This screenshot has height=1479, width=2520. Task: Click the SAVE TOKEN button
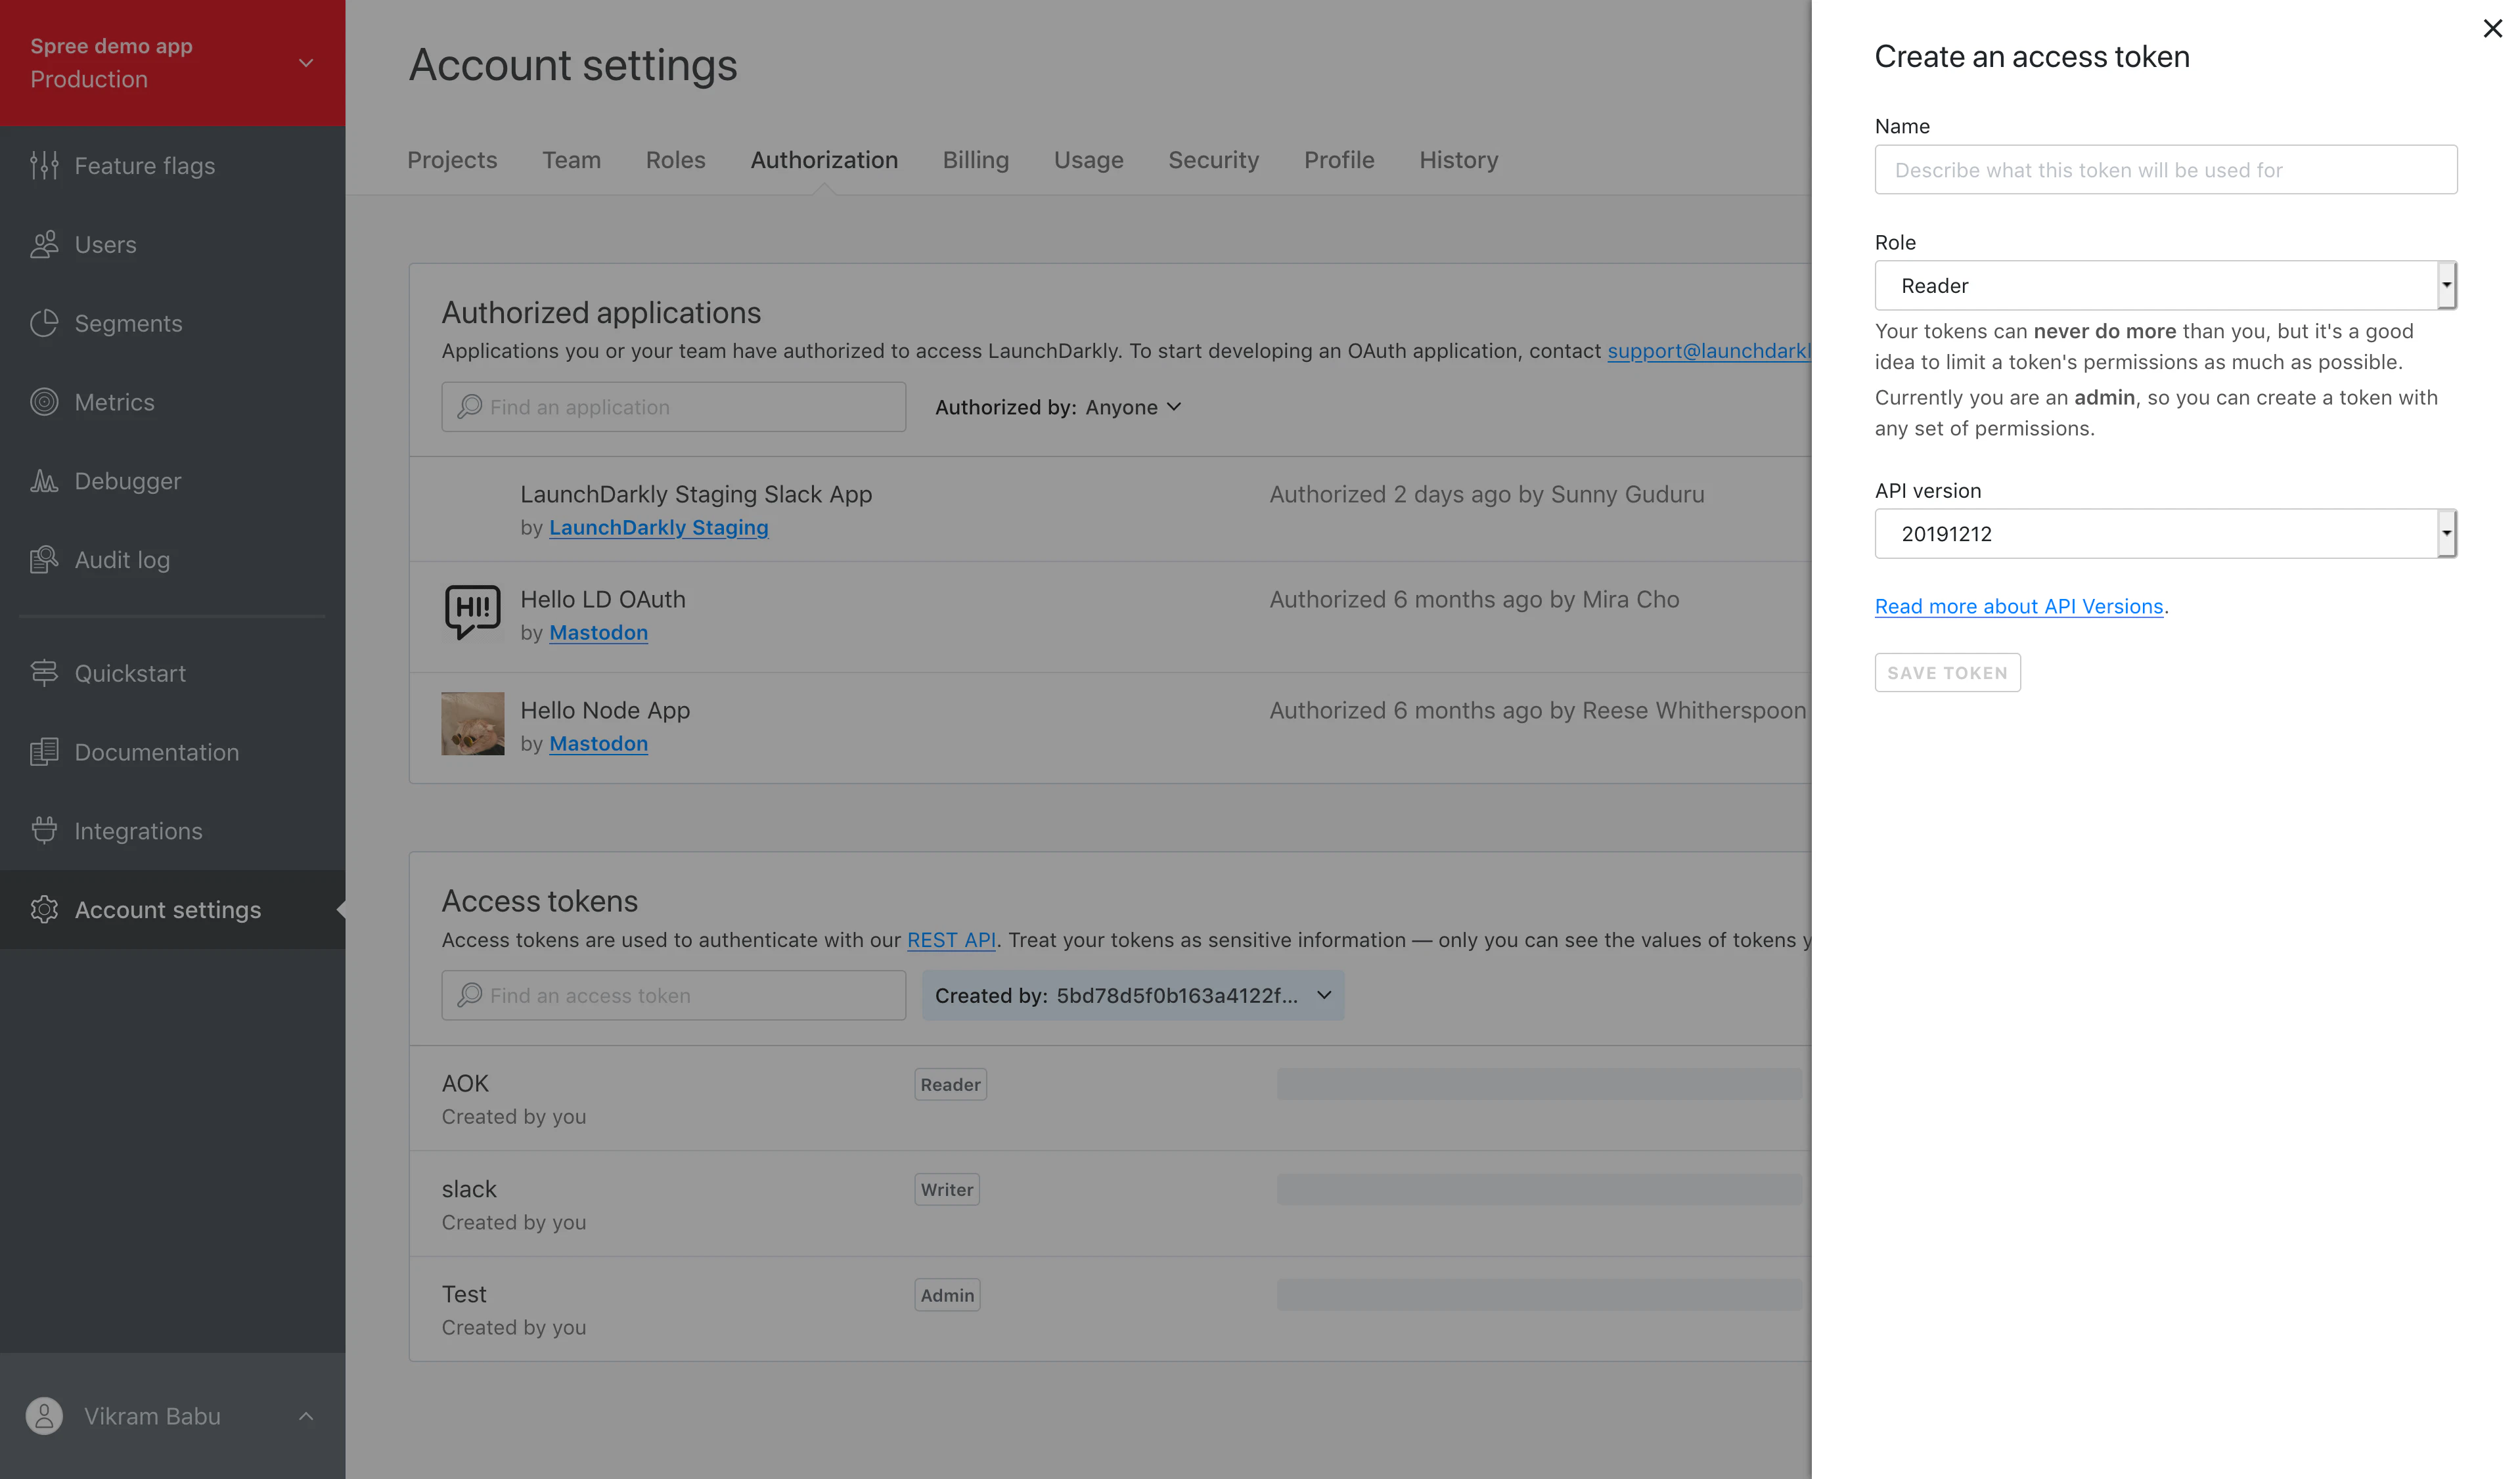pyautogui.click(x=1946, y=672)
